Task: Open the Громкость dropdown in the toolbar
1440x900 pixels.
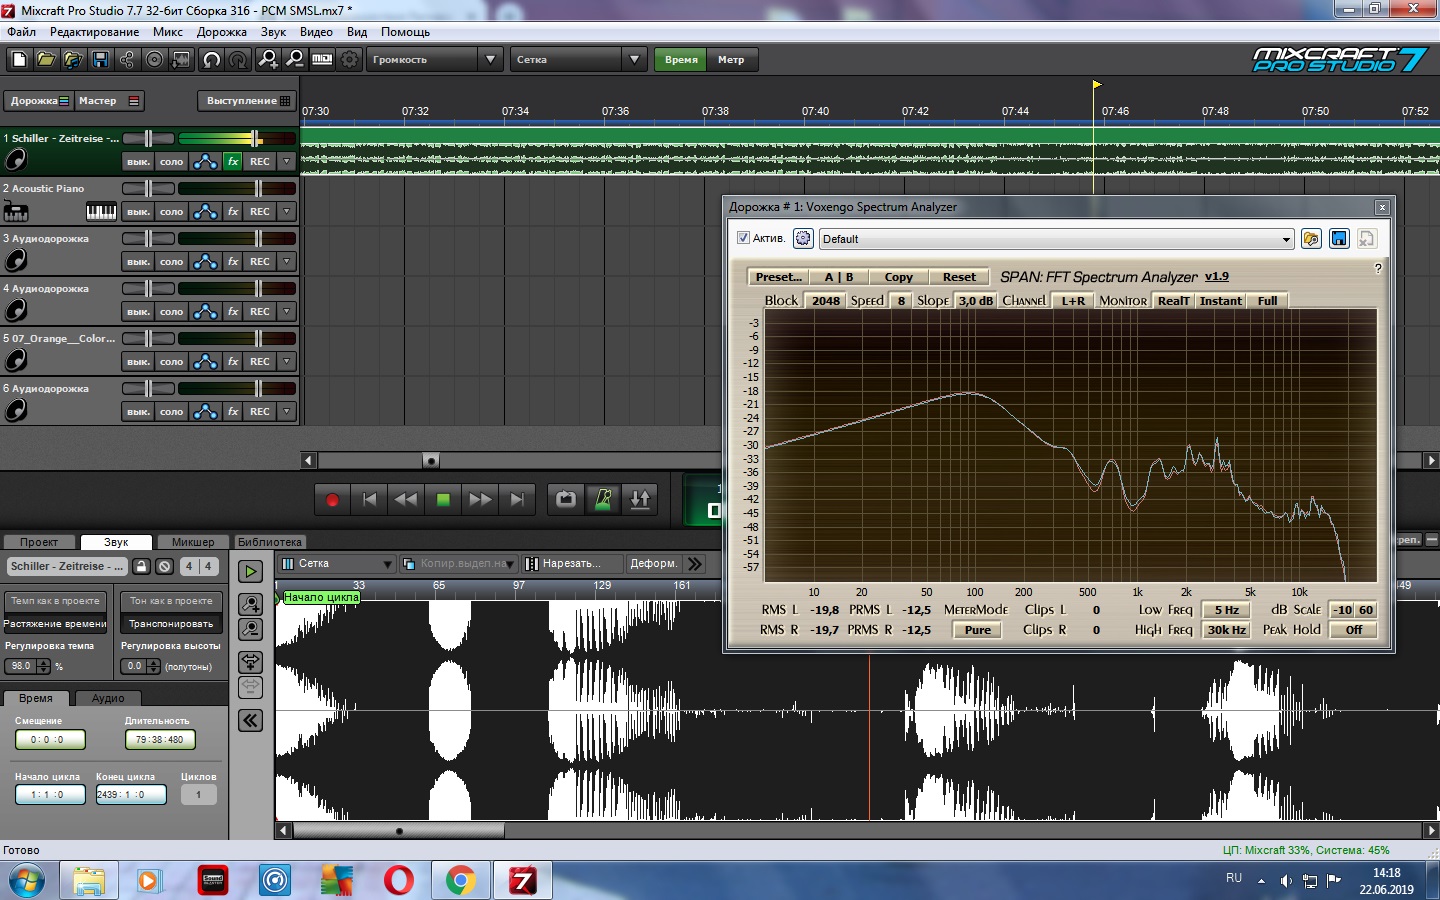Action: tap(434, 60)
